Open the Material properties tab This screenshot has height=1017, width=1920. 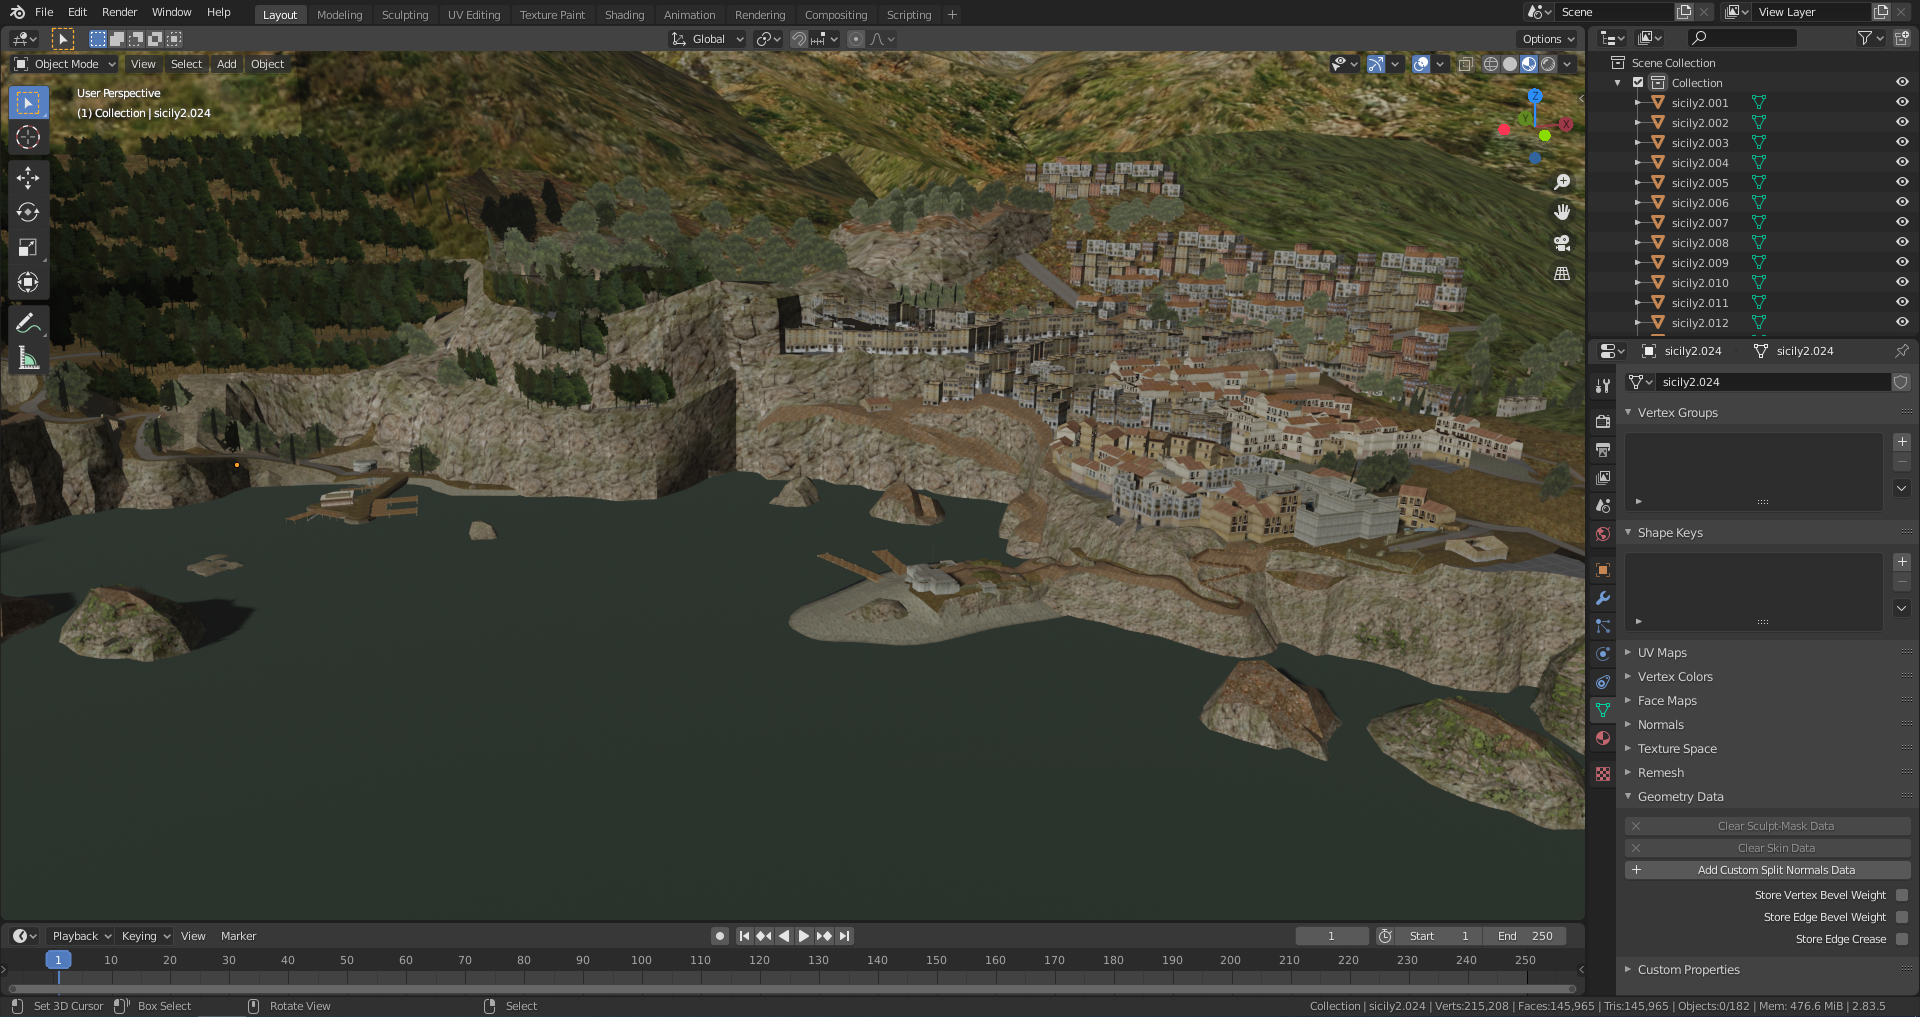(x=1603, y=738)
